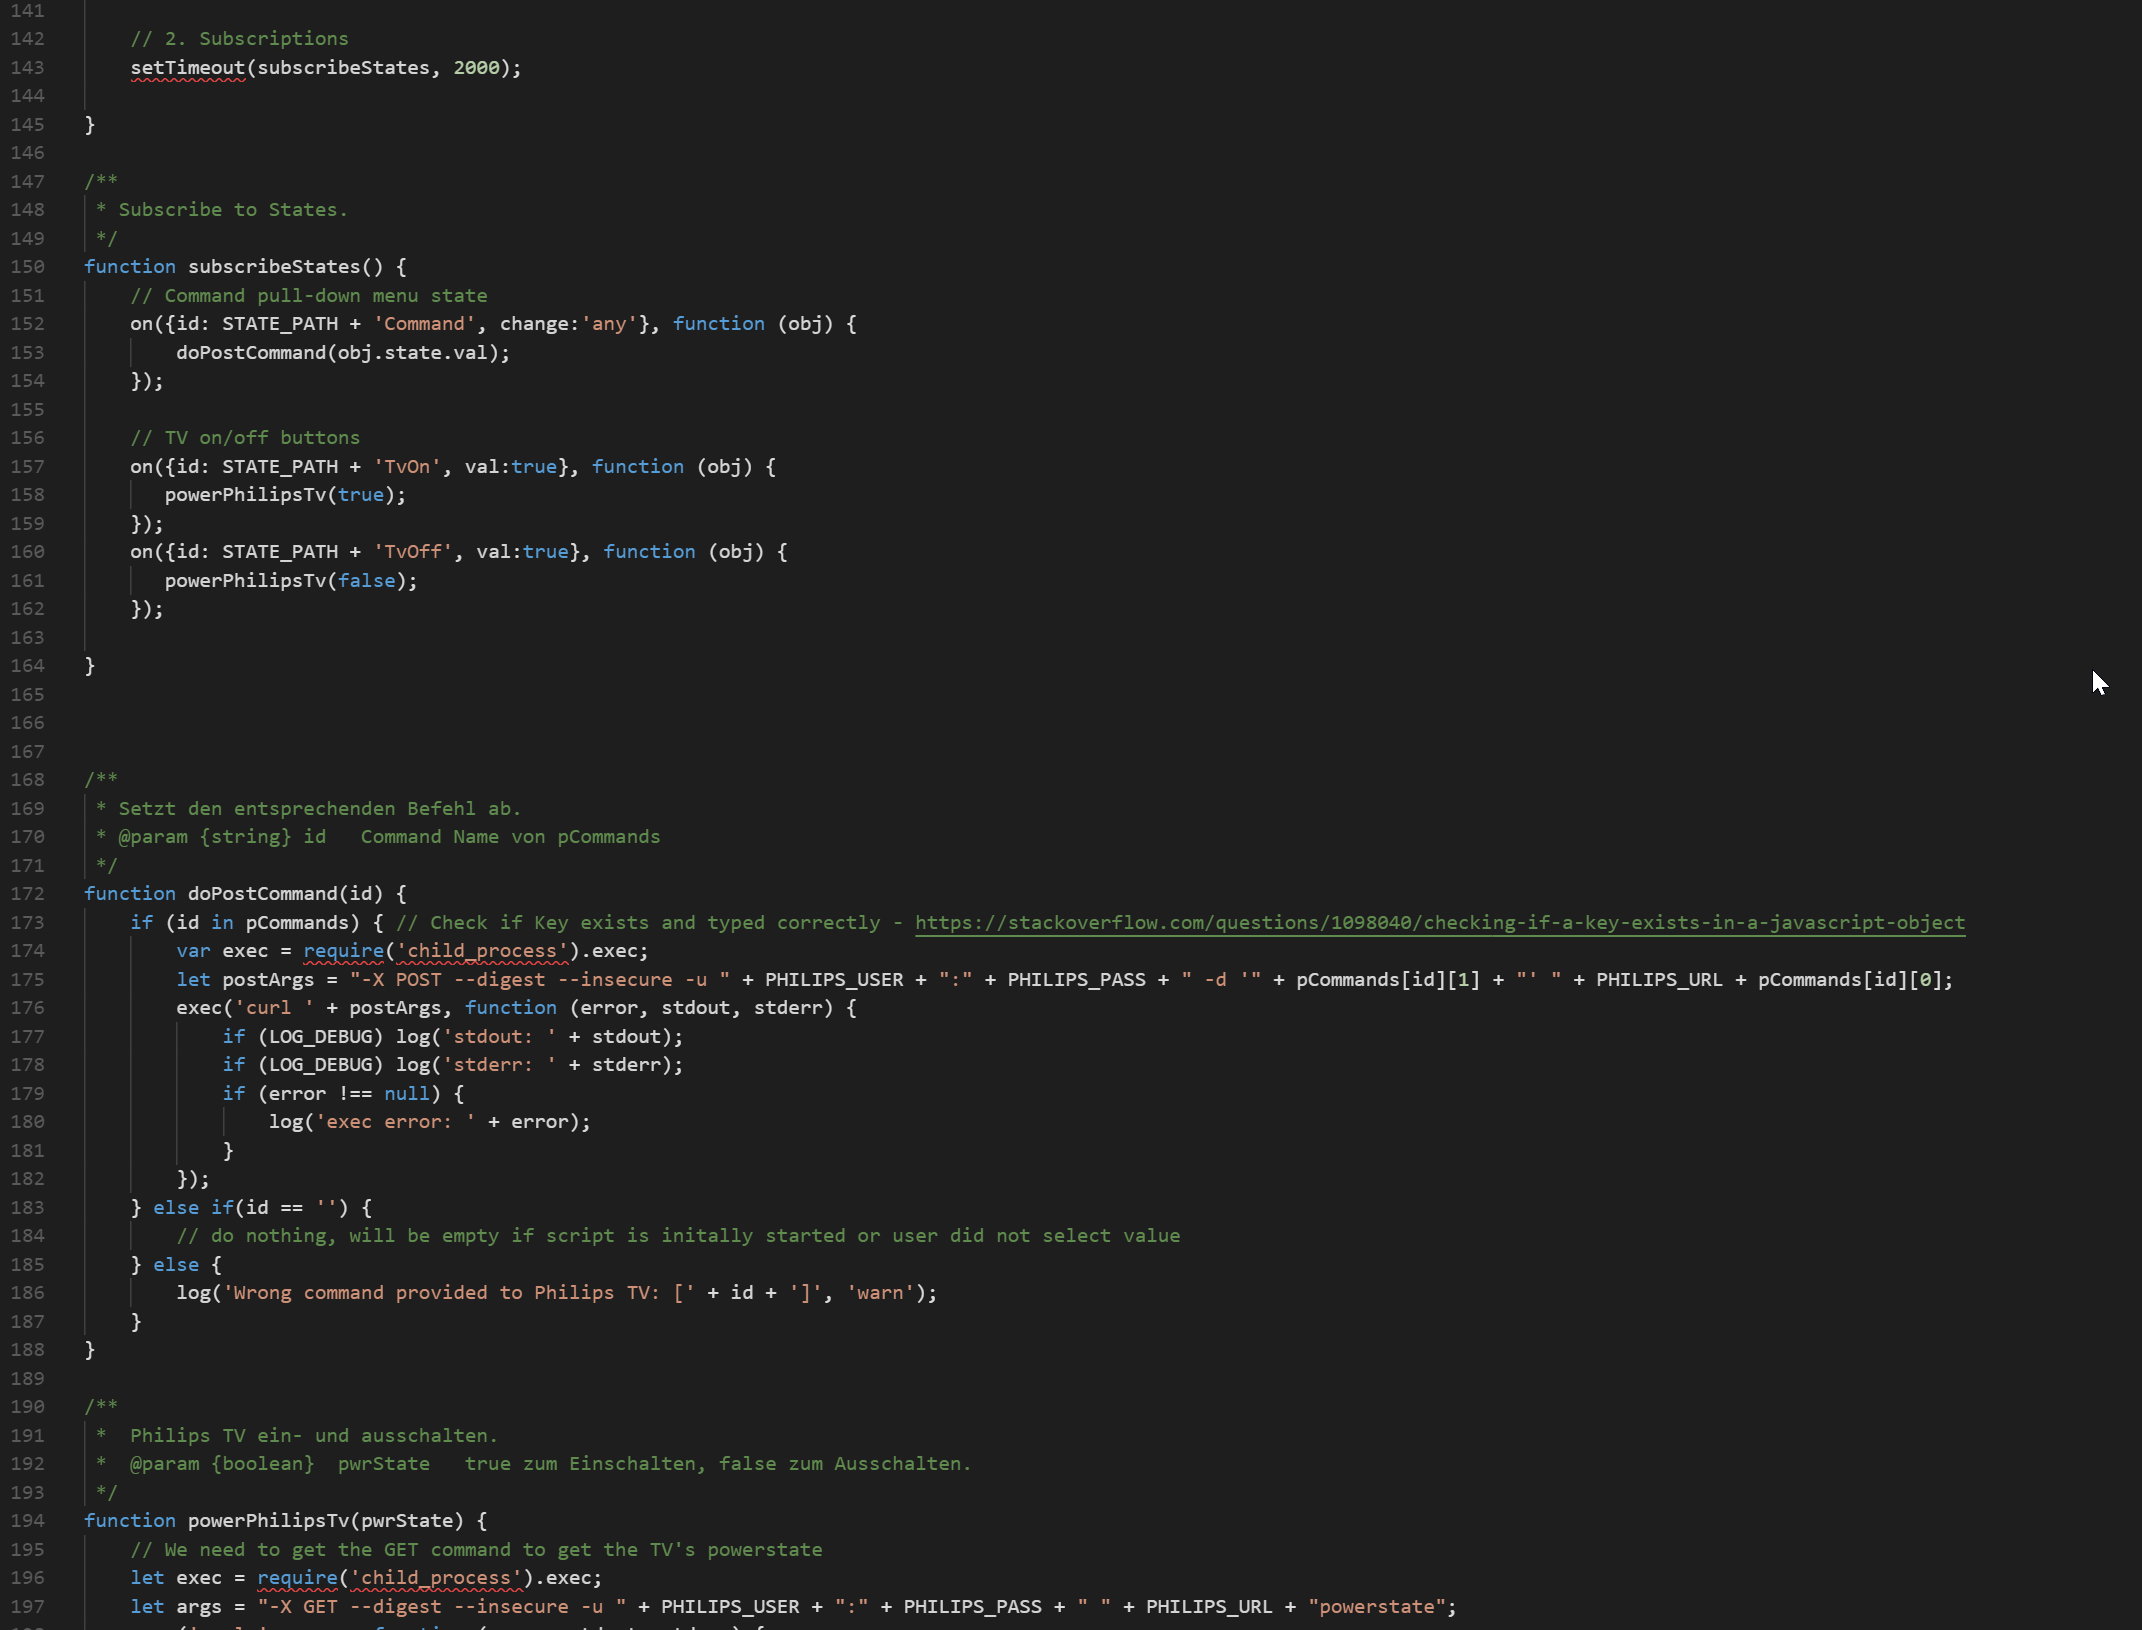Click the 'TvOff' string literal
The height and width of the screenshot is (1630, 2142).
[412, 552]
